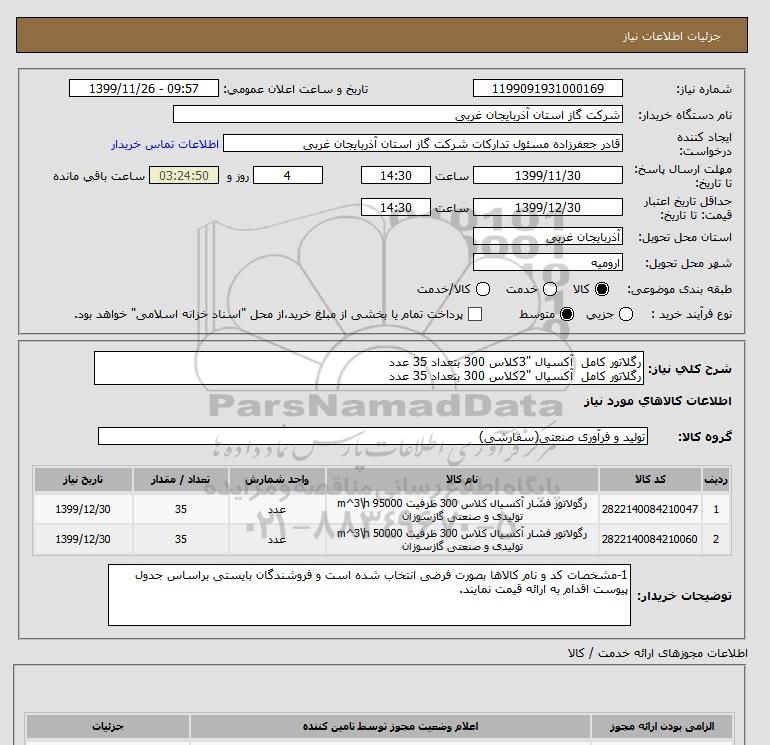
Task: Click the need number field 1199091931000169
Action: [548, 88]
